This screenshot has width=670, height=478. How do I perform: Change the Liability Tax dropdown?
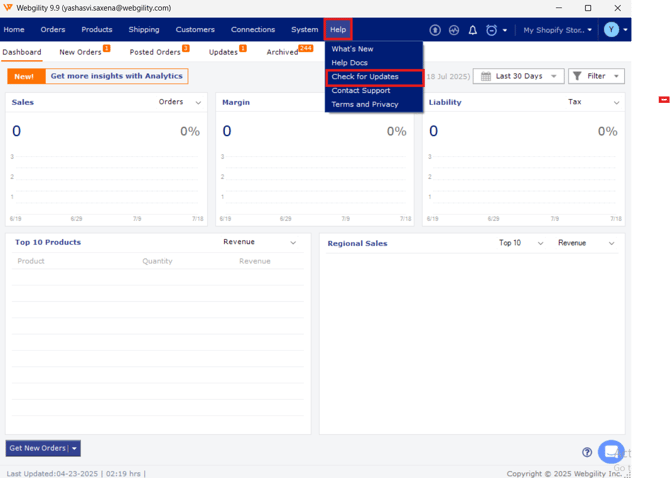[x=595, y=102]
